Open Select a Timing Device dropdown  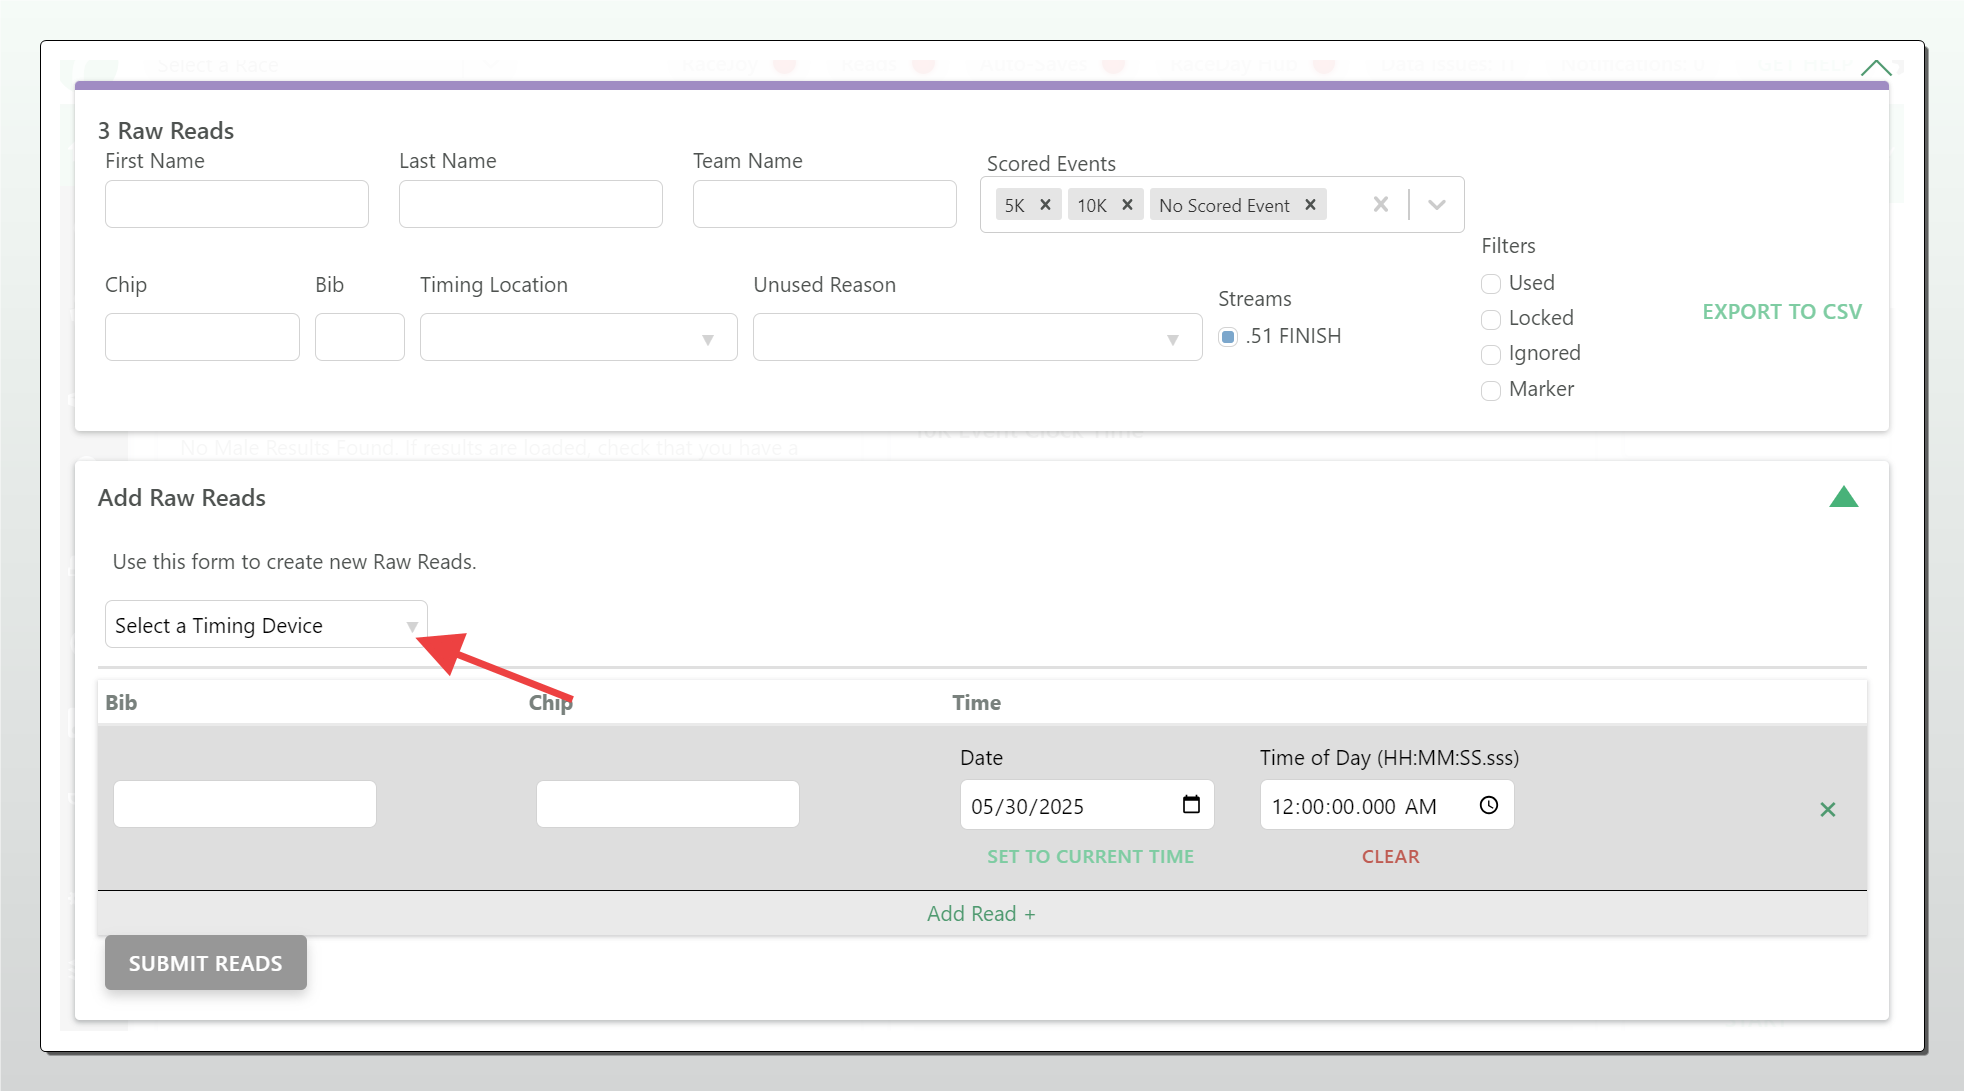click(266, 625)
